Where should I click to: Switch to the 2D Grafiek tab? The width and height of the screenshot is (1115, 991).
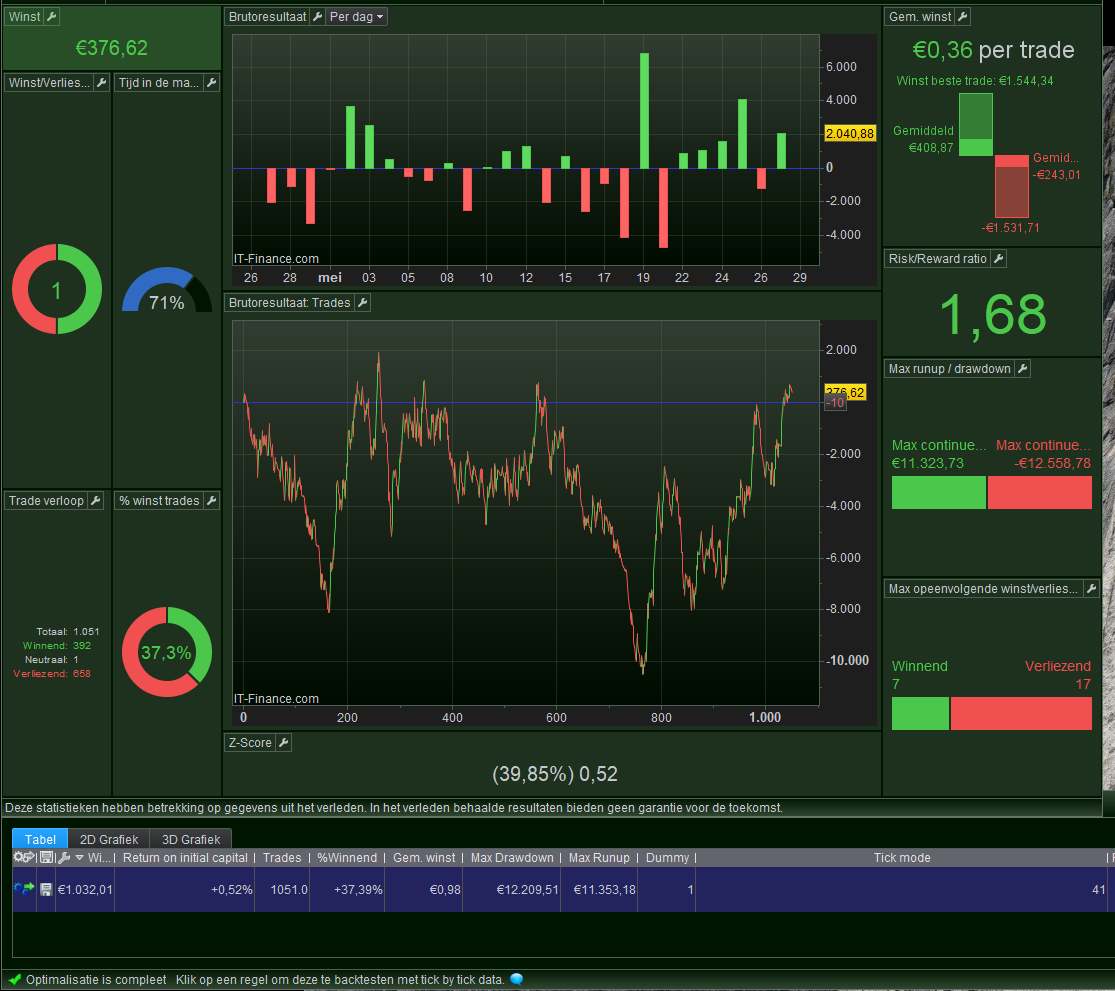pyautogui.click(x=109, y=839)
